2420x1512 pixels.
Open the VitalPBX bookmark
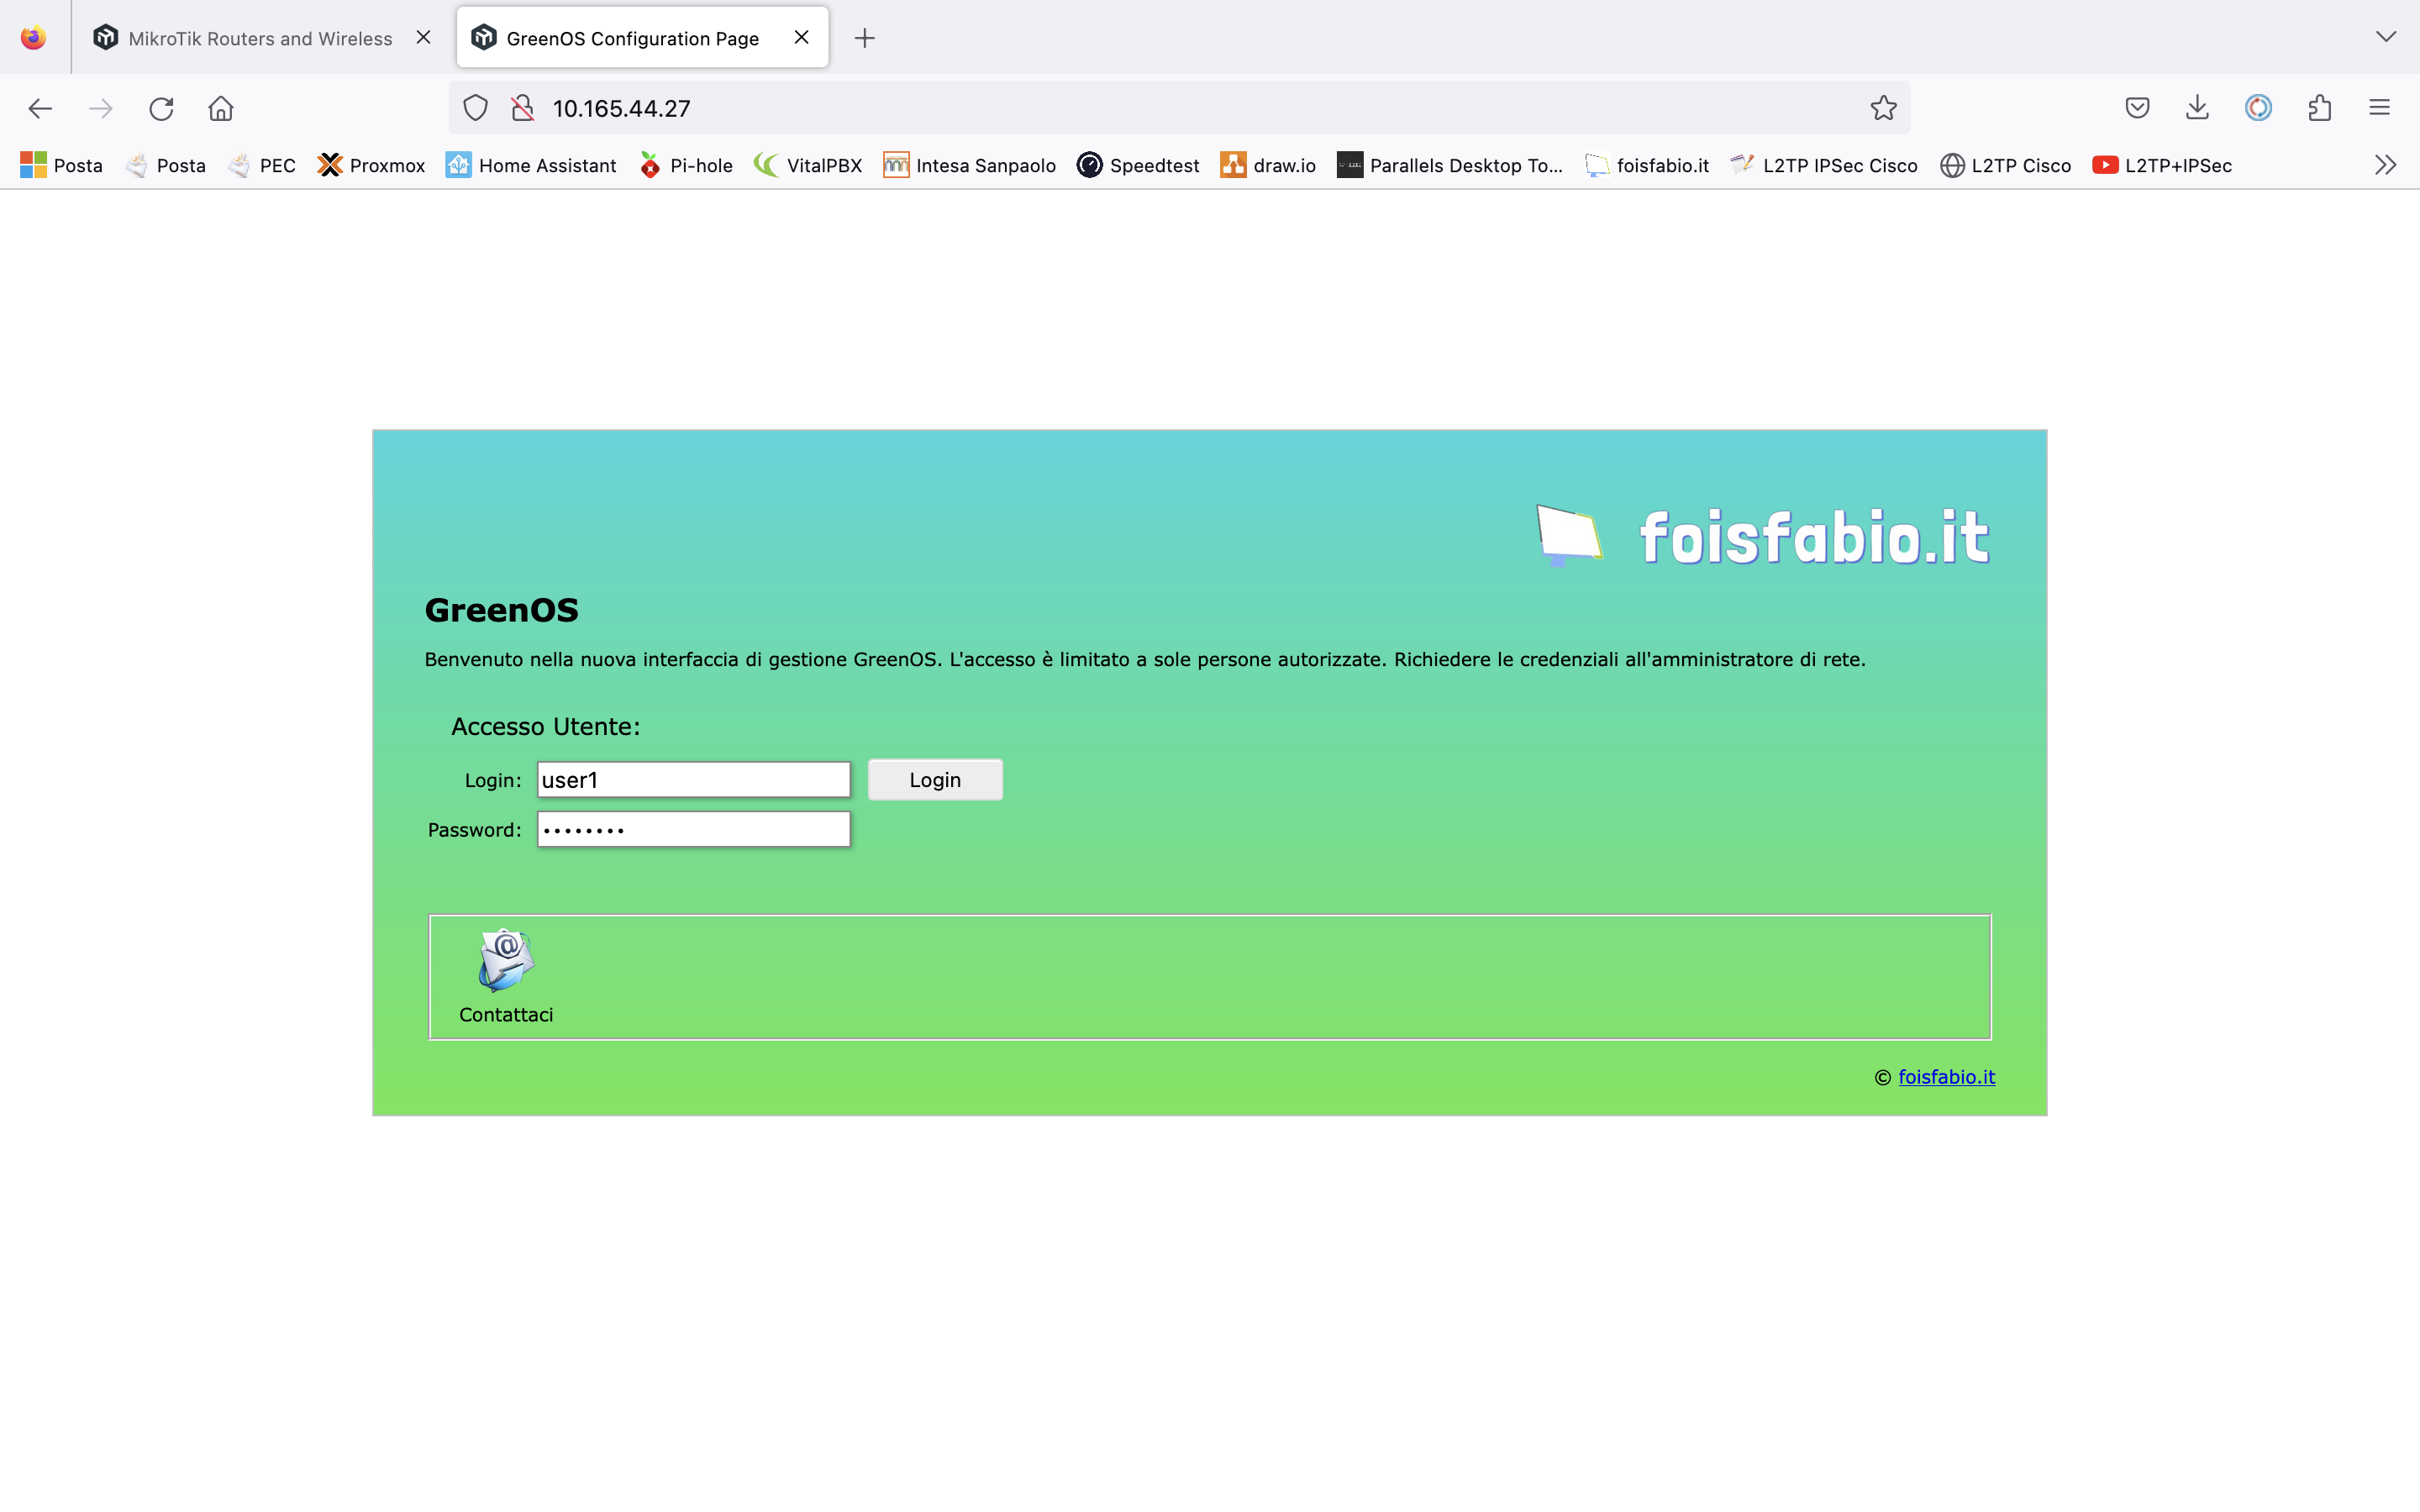point(807,165)
